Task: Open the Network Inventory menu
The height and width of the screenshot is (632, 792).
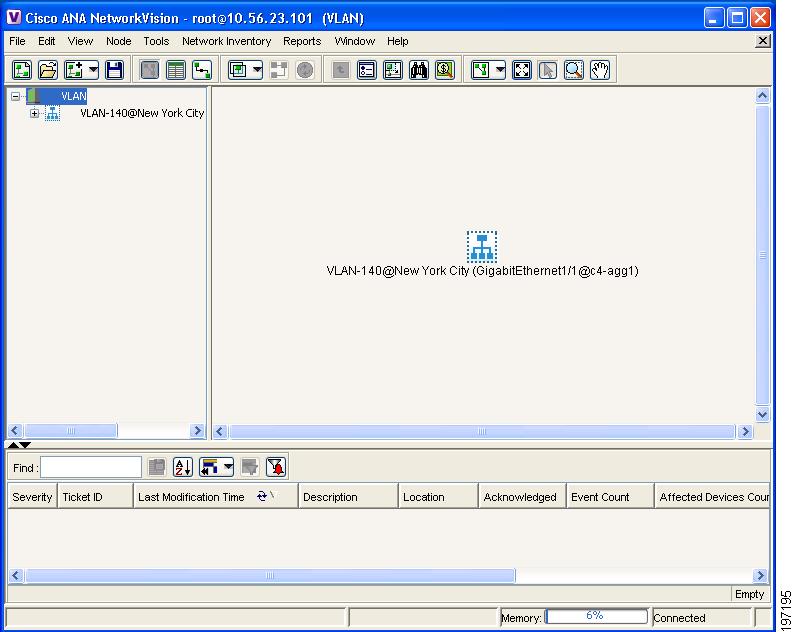Action: point(226,41)
